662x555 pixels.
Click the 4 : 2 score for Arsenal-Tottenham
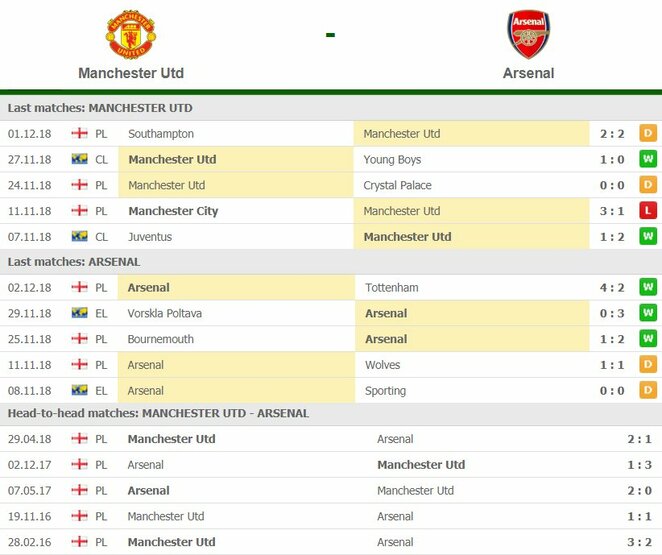610,288
